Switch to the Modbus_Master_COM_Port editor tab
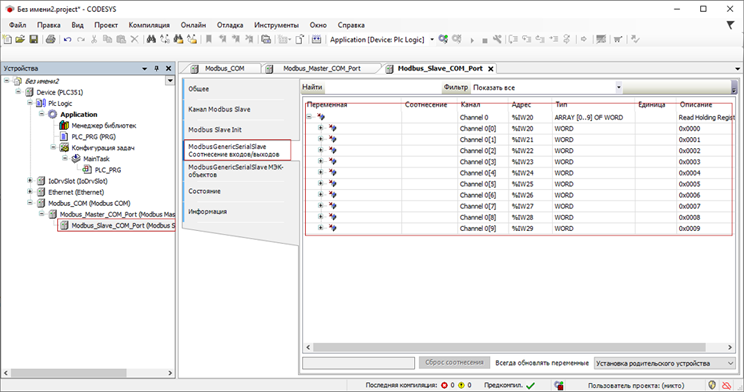This screenshot has width=744, height=392. tap(322, 68)
